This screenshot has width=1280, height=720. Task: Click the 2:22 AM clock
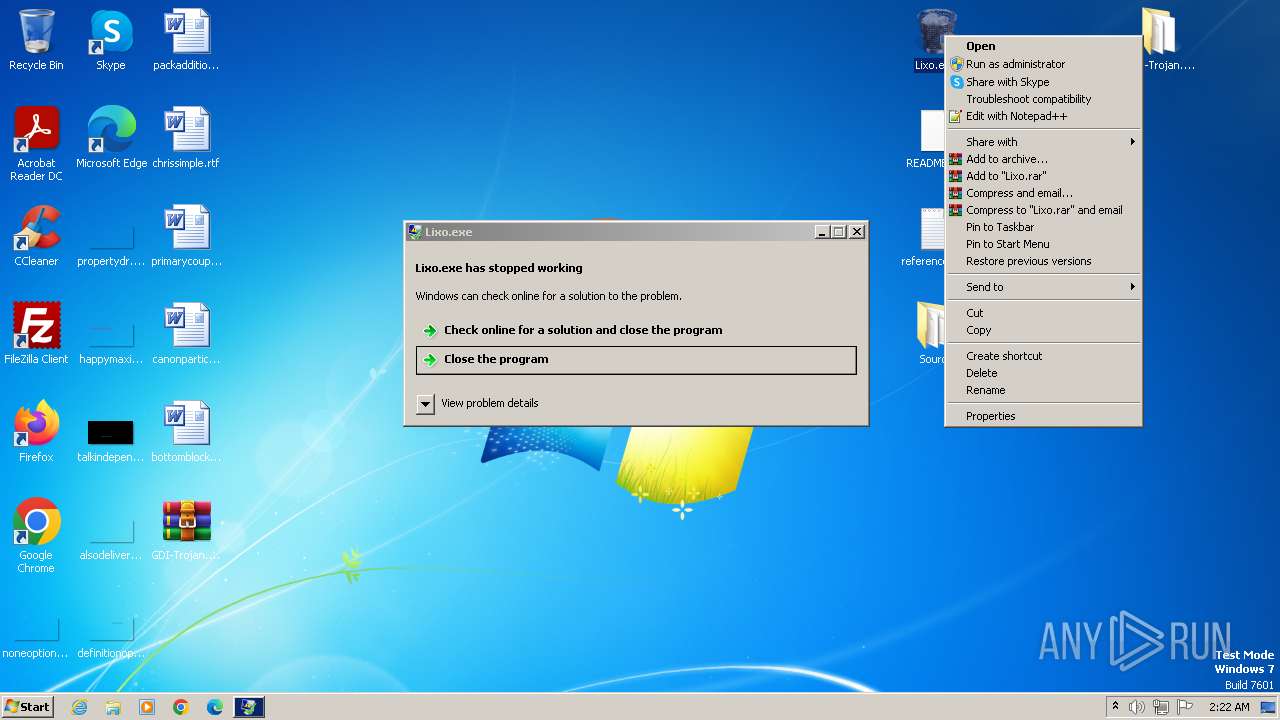[x=1229, y=707]
